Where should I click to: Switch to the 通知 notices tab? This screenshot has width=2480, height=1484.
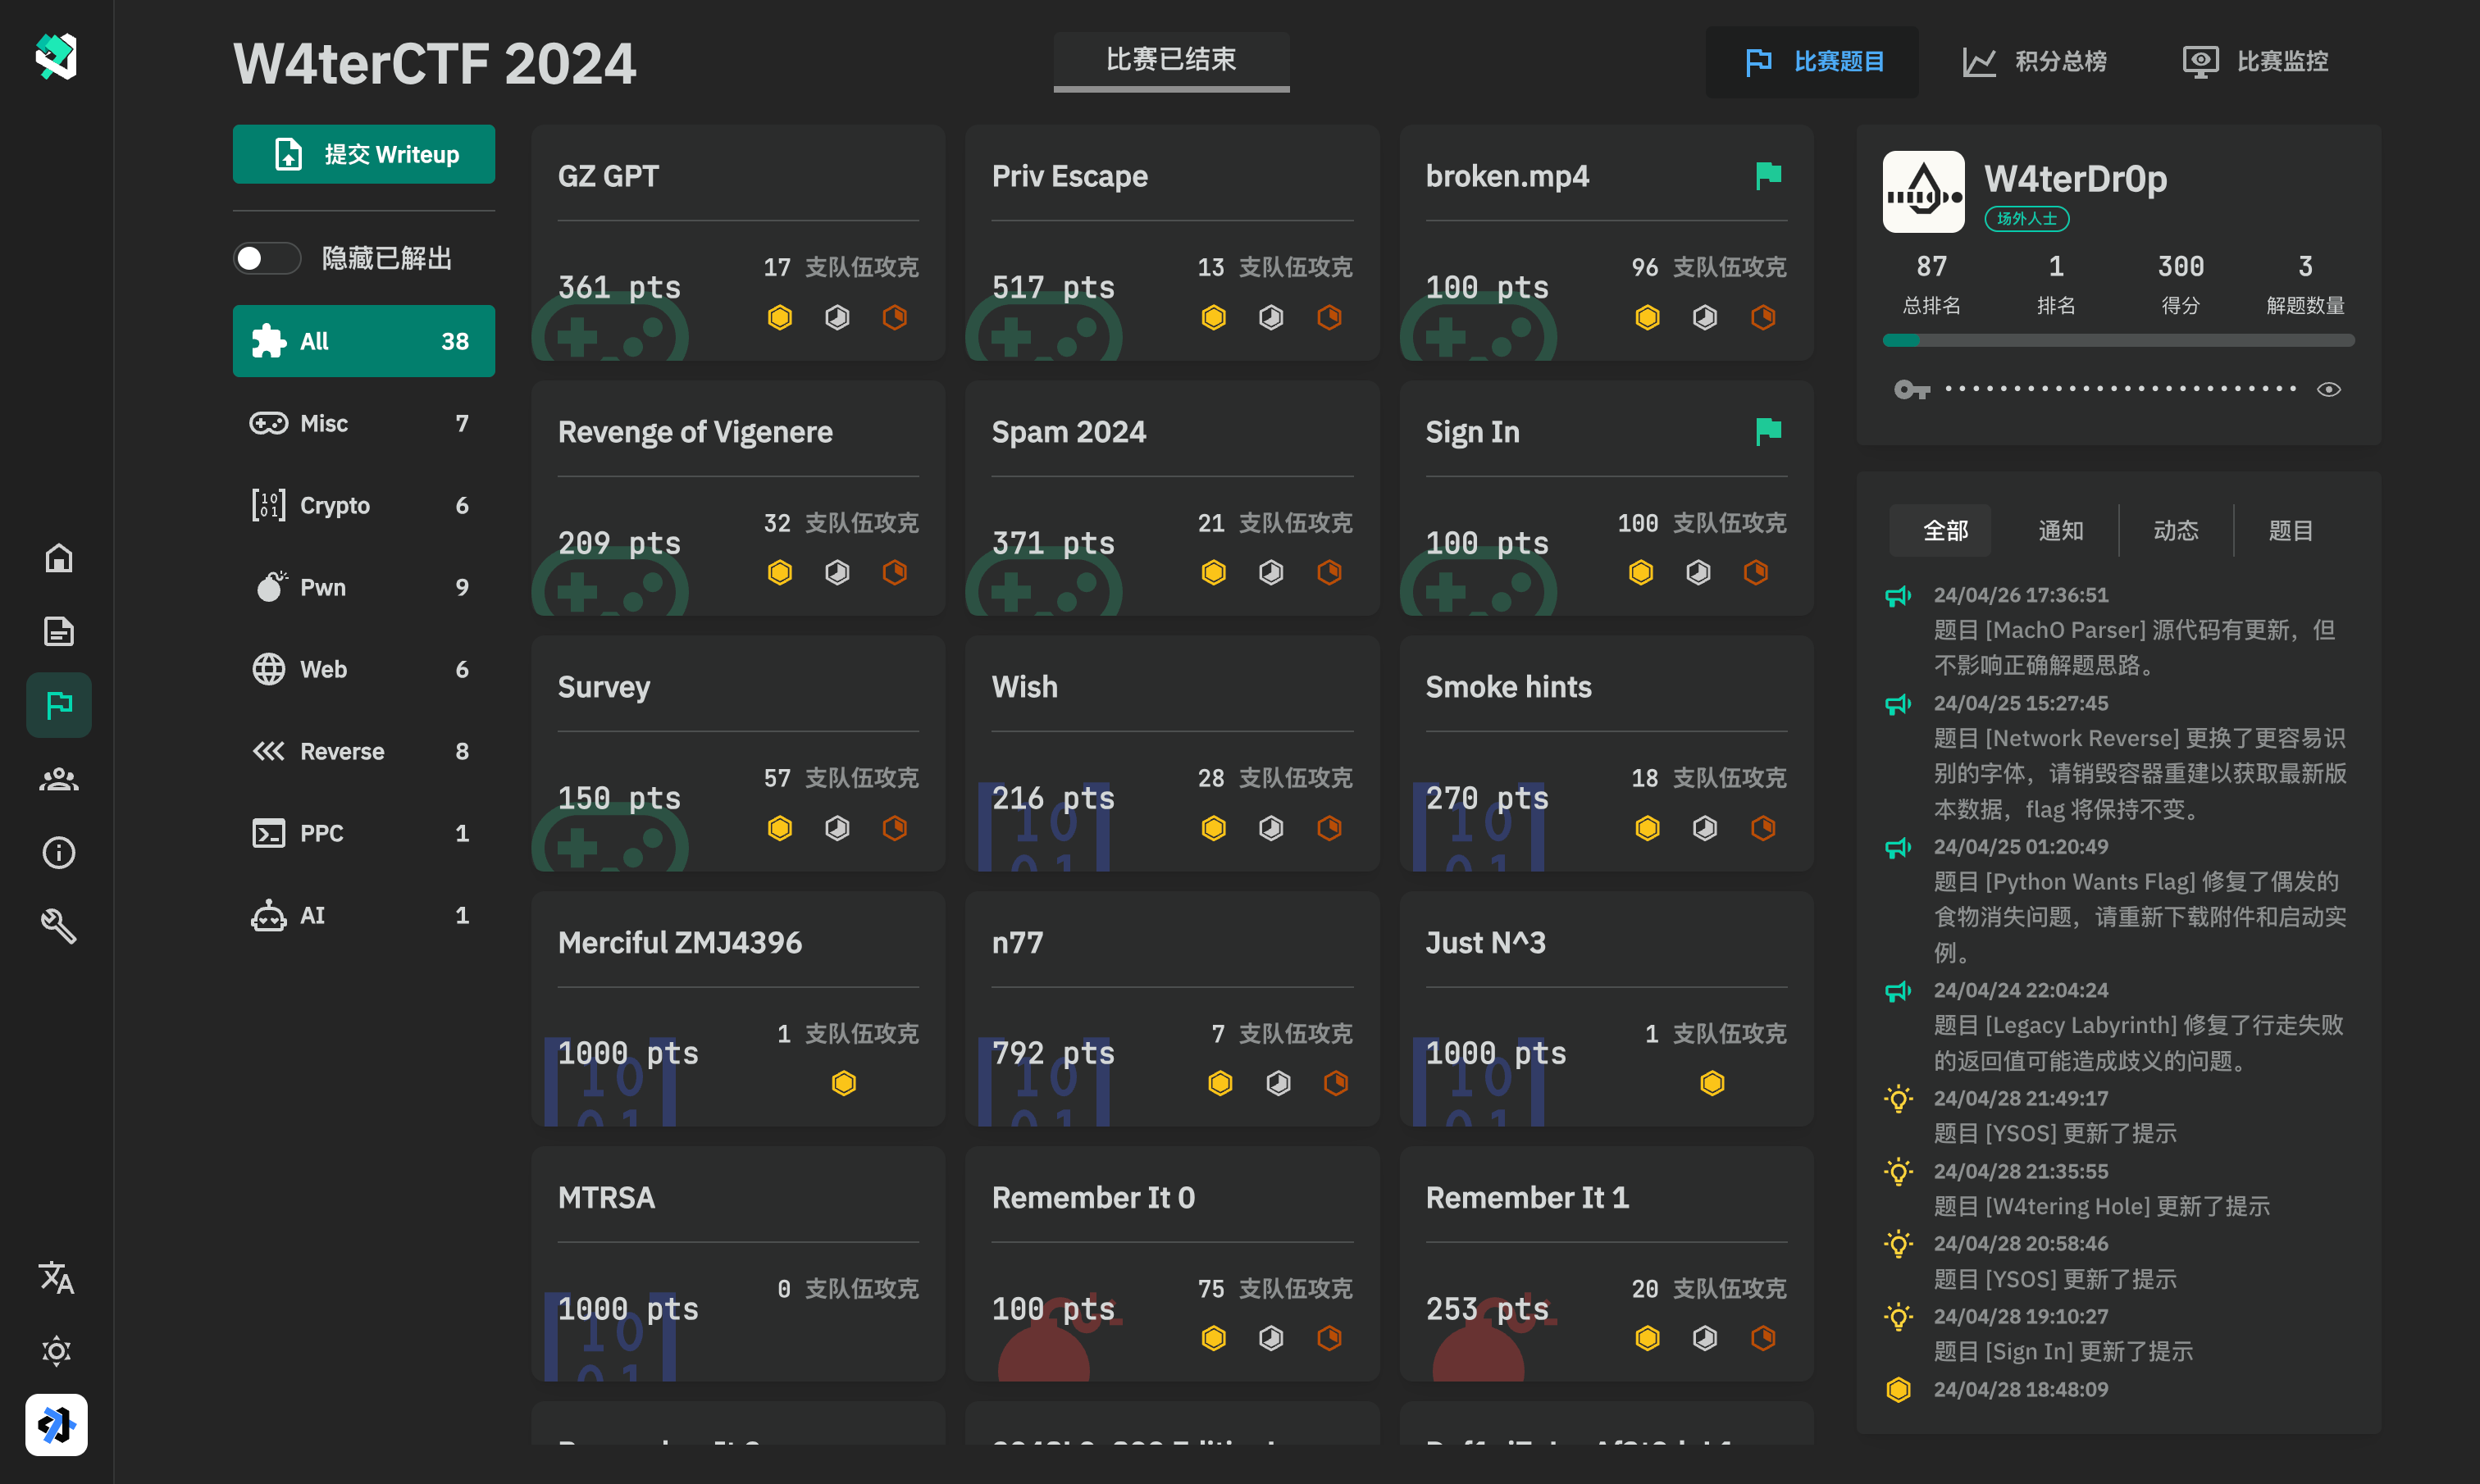tap(2060, 530)
